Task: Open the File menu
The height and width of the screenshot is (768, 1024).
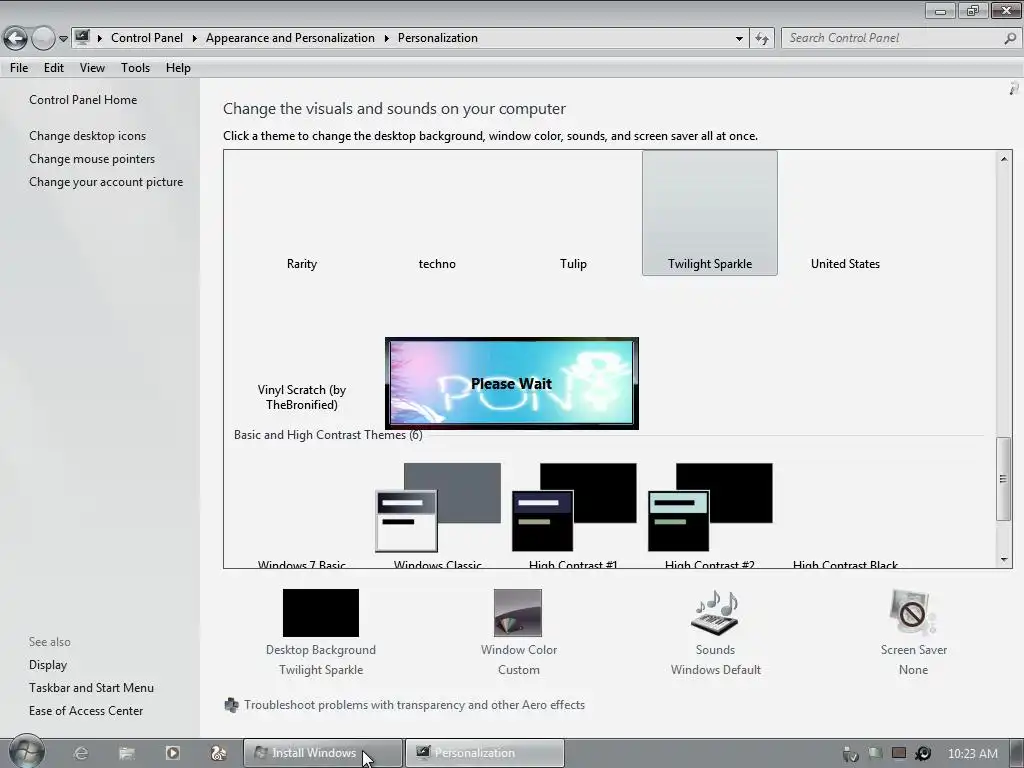Action: point(19,68)
